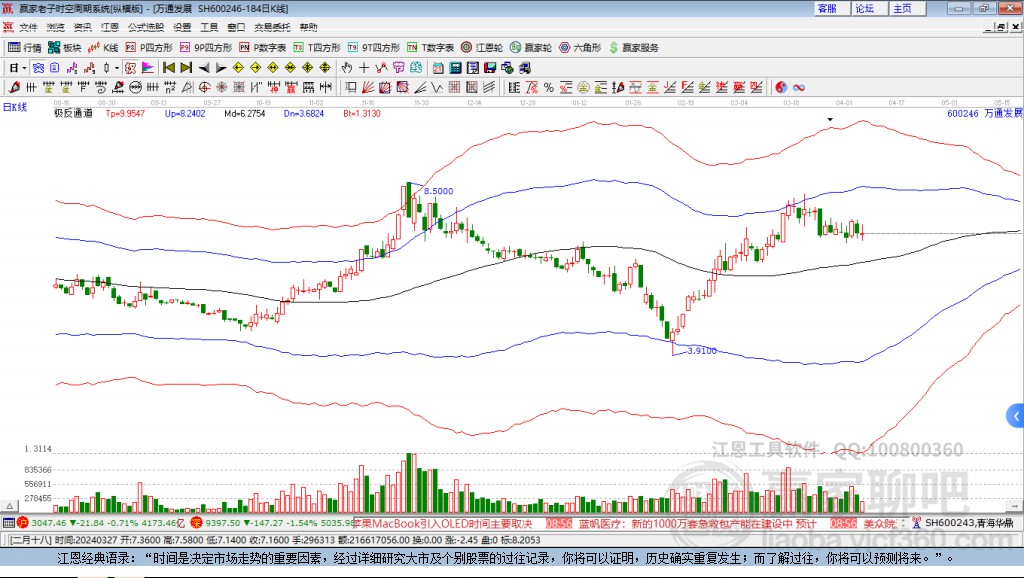Viewport: 1024px width, 578px height.
Task: Click the 论坛 forum button
Action: 865,8
